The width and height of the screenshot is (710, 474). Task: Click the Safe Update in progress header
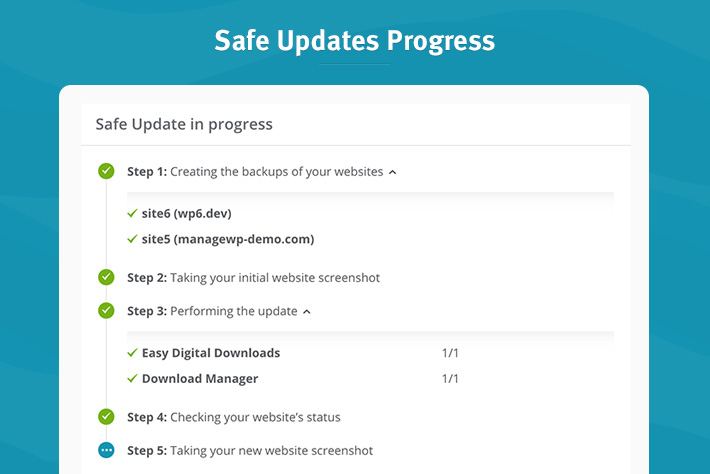point(184,125)
